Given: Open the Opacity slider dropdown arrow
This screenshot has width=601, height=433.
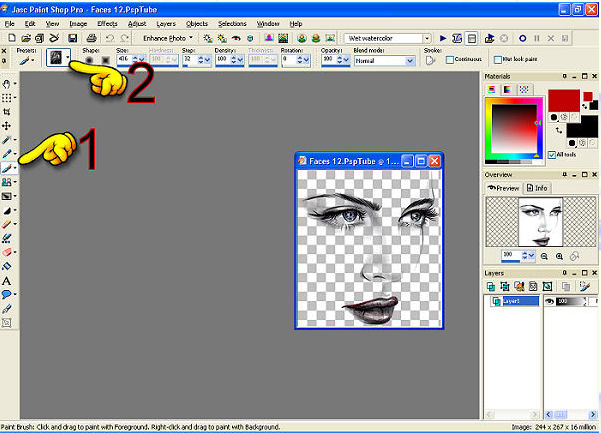Looking at the screenshot, I should coord(346,60).
